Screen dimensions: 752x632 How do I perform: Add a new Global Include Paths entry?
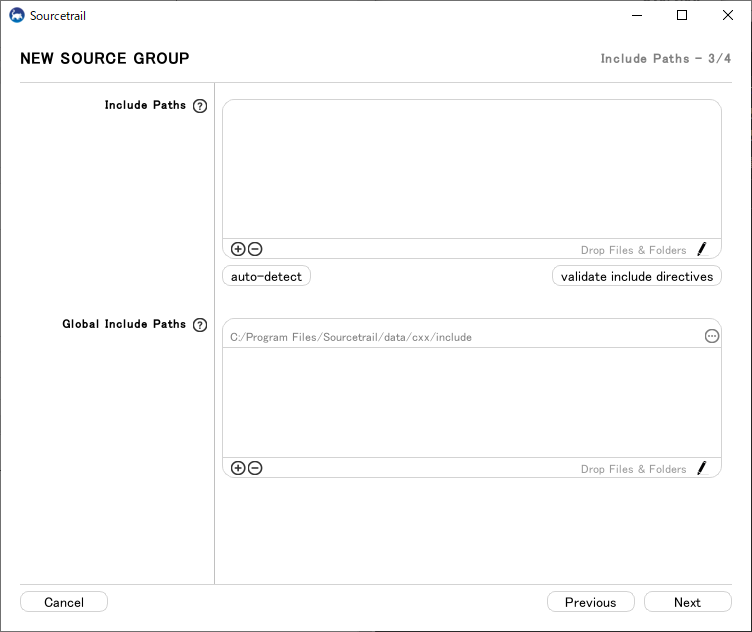pos(238,468)
